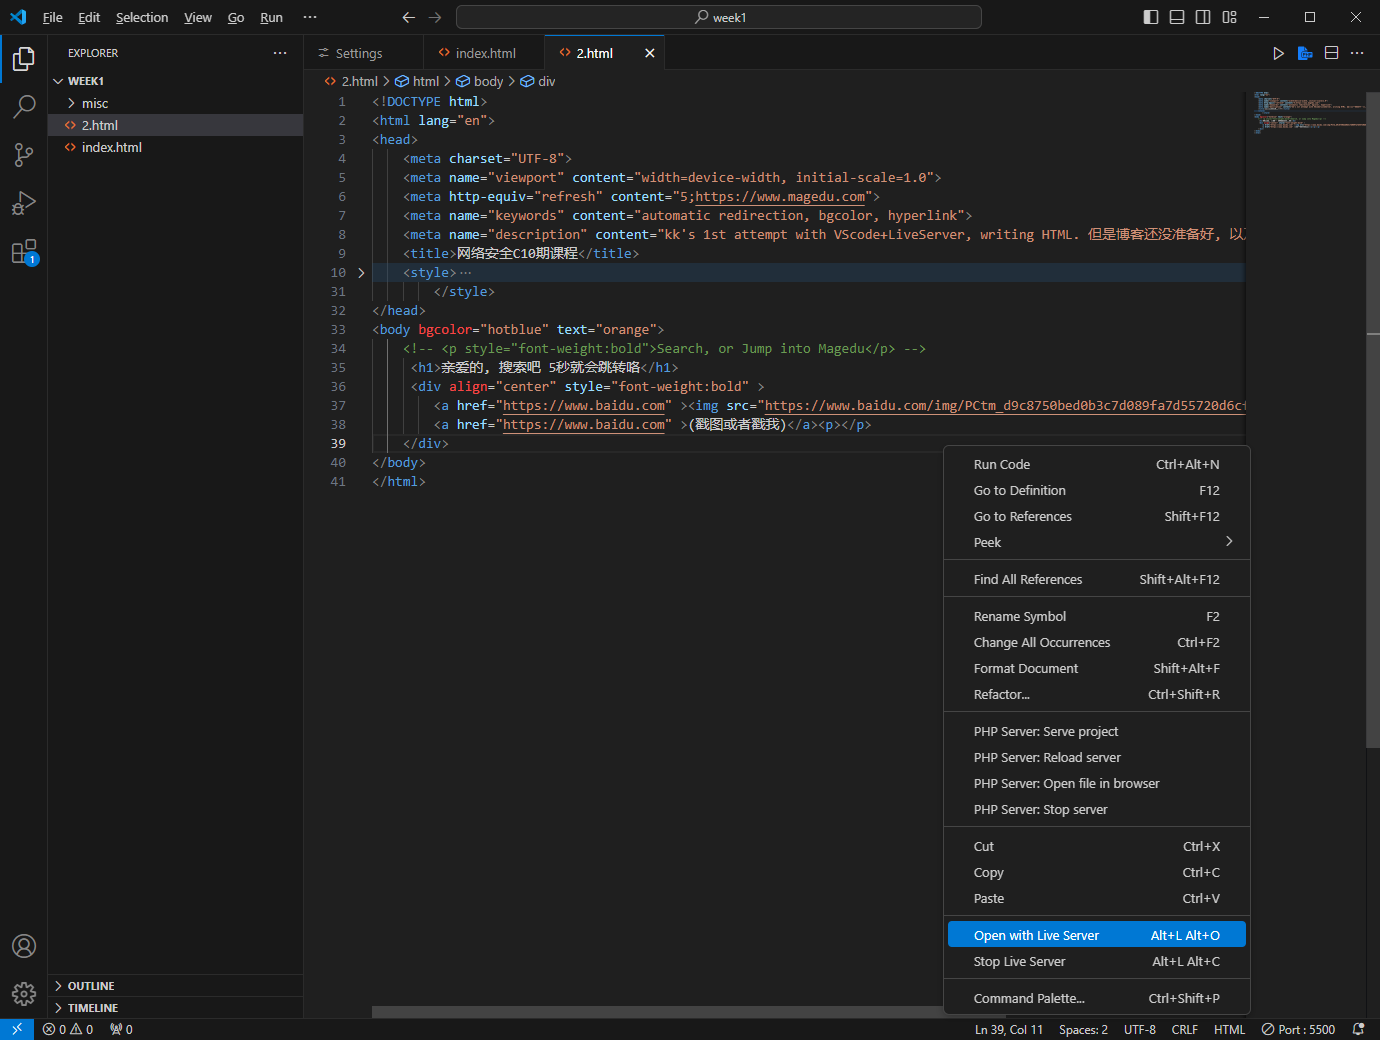The height and width of the screenshot is (1040, 1380).
Task: Open the Manage gear icon
Action: pos(24,993)
